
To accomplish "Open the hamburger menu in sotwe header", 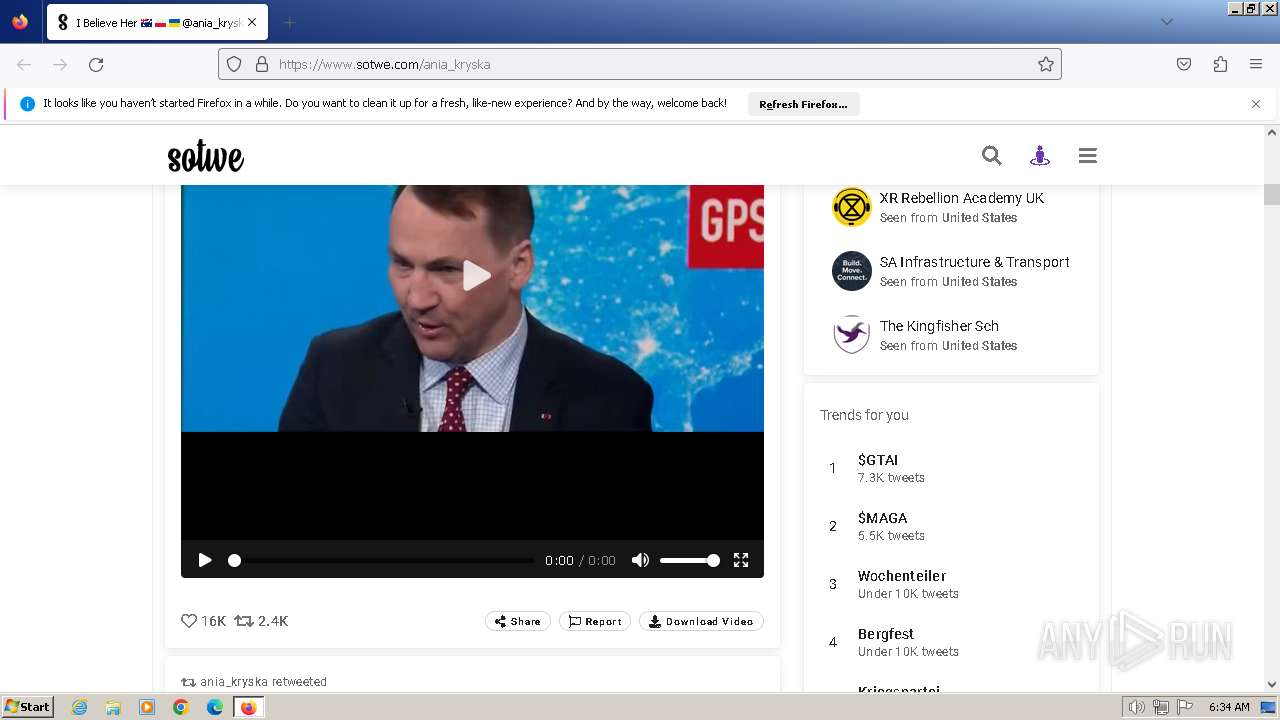I will pos(1088,155).
